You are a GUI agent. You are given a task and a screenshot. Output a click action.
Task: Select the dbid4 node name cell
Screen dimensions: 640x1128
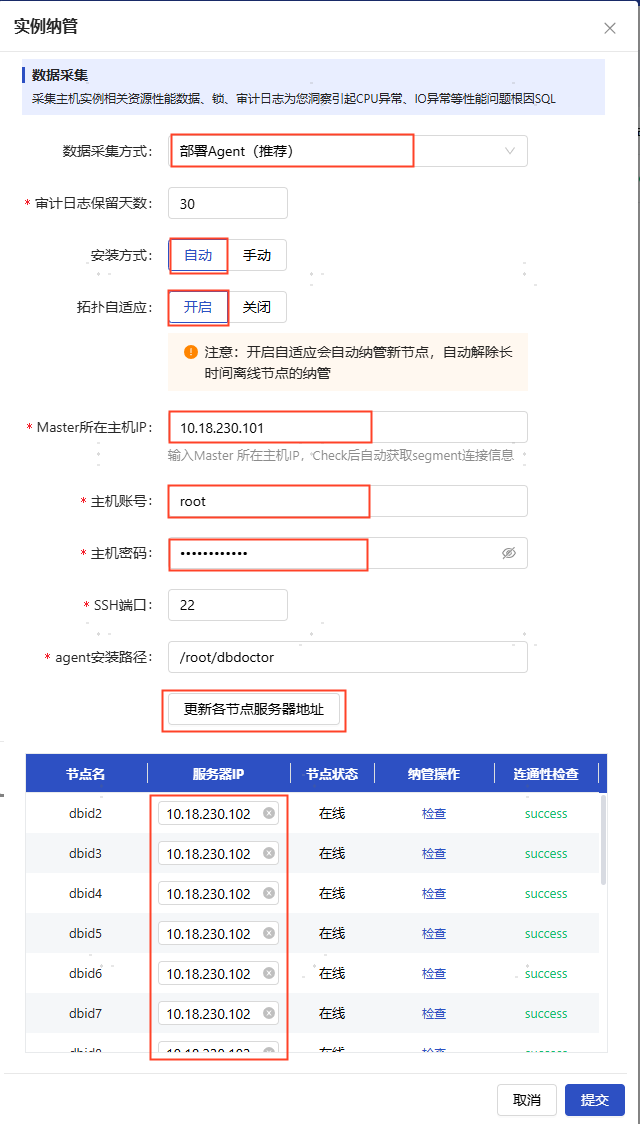pyautogui.click(x=86, y=893)
